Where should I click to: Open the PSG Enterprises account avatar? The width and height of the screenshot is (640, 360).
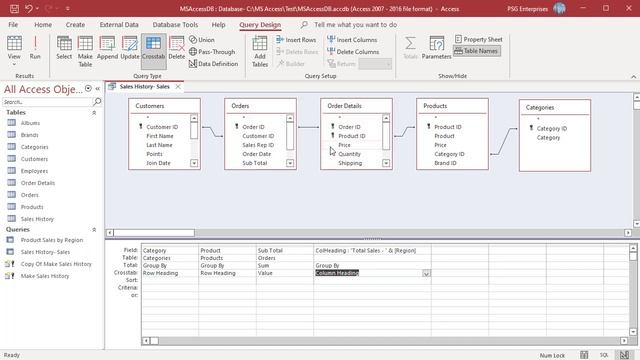point(559,9)
